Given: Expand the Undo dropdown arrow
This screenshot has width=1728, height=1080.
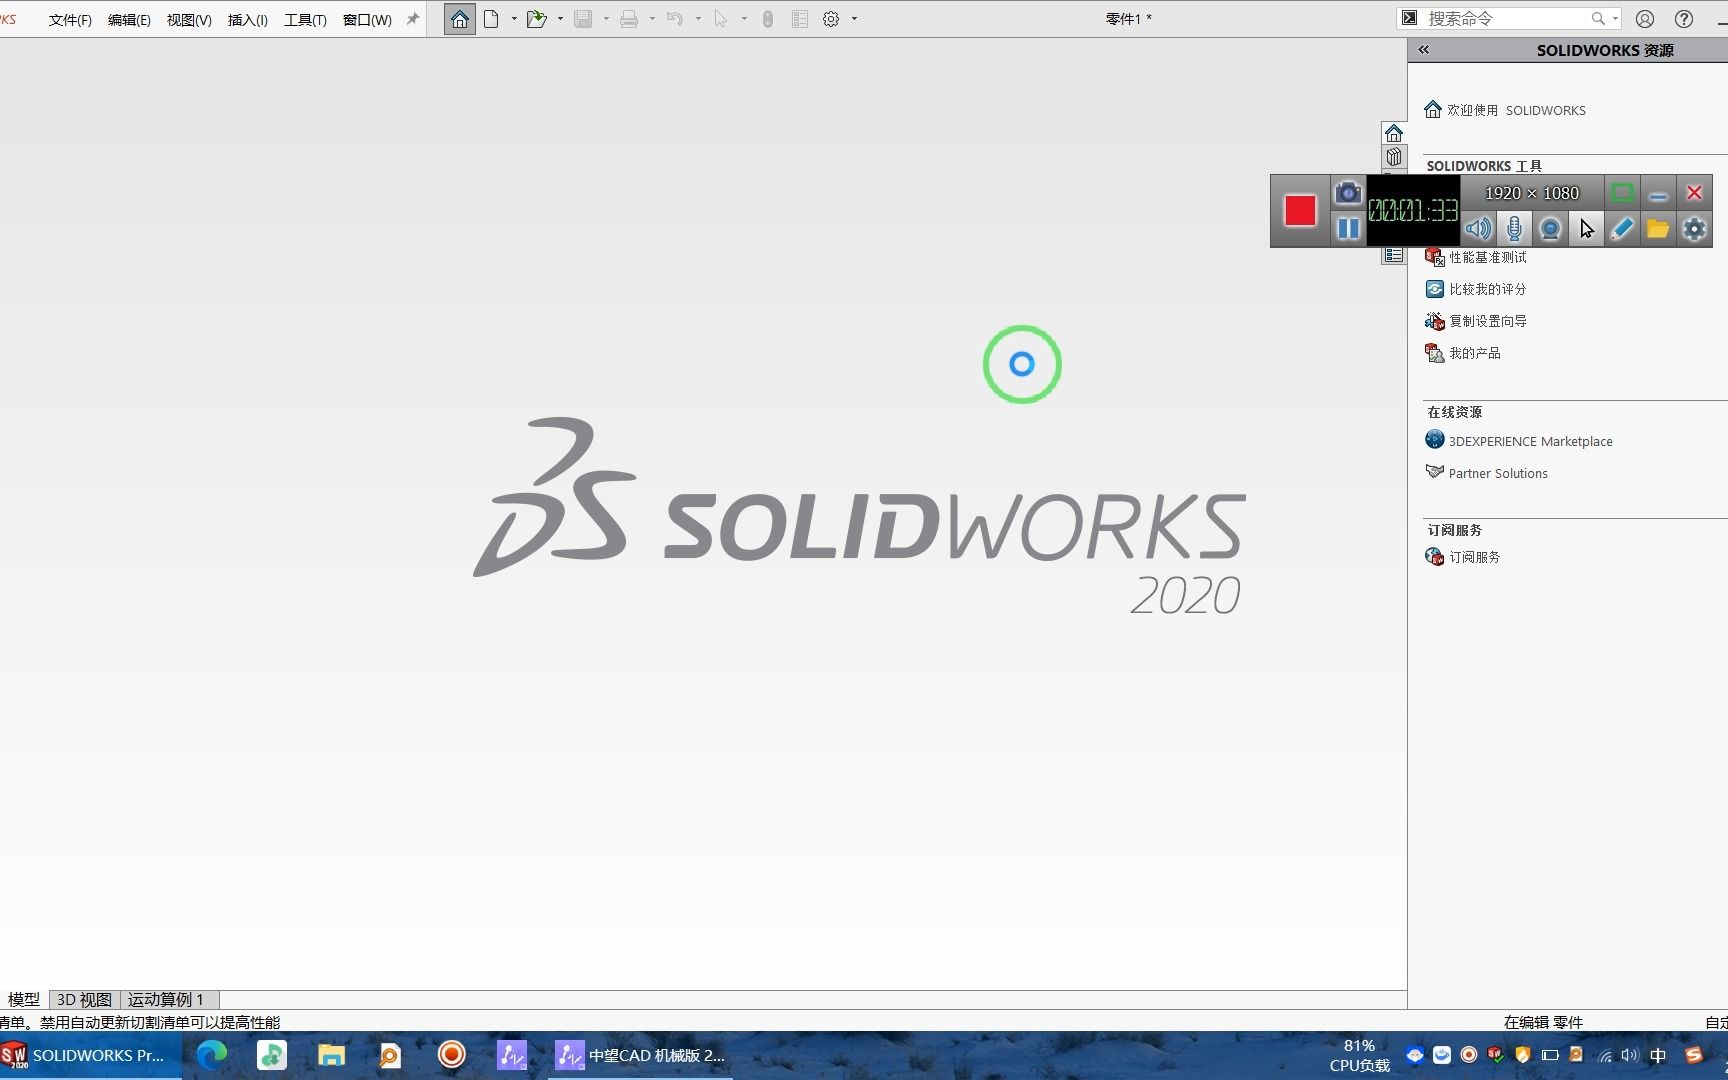Looking at the screenshot, I should [698, 19].
